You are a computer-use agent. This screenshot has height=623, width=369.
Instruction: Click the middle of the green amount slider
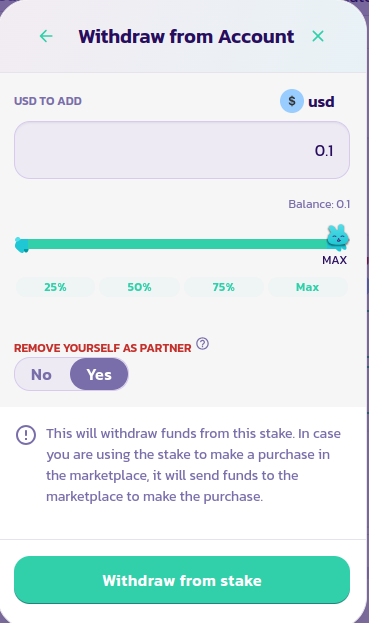click(182, 244)
